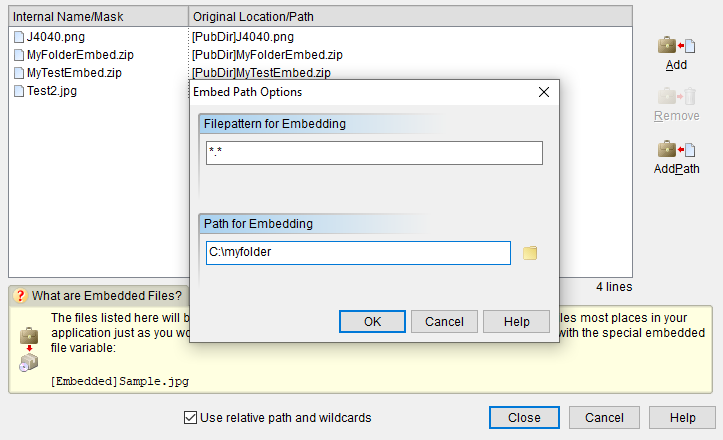The image size is (723, 440).
Task: Toggle Use relative path and wildcards
Action: (190, 418)
